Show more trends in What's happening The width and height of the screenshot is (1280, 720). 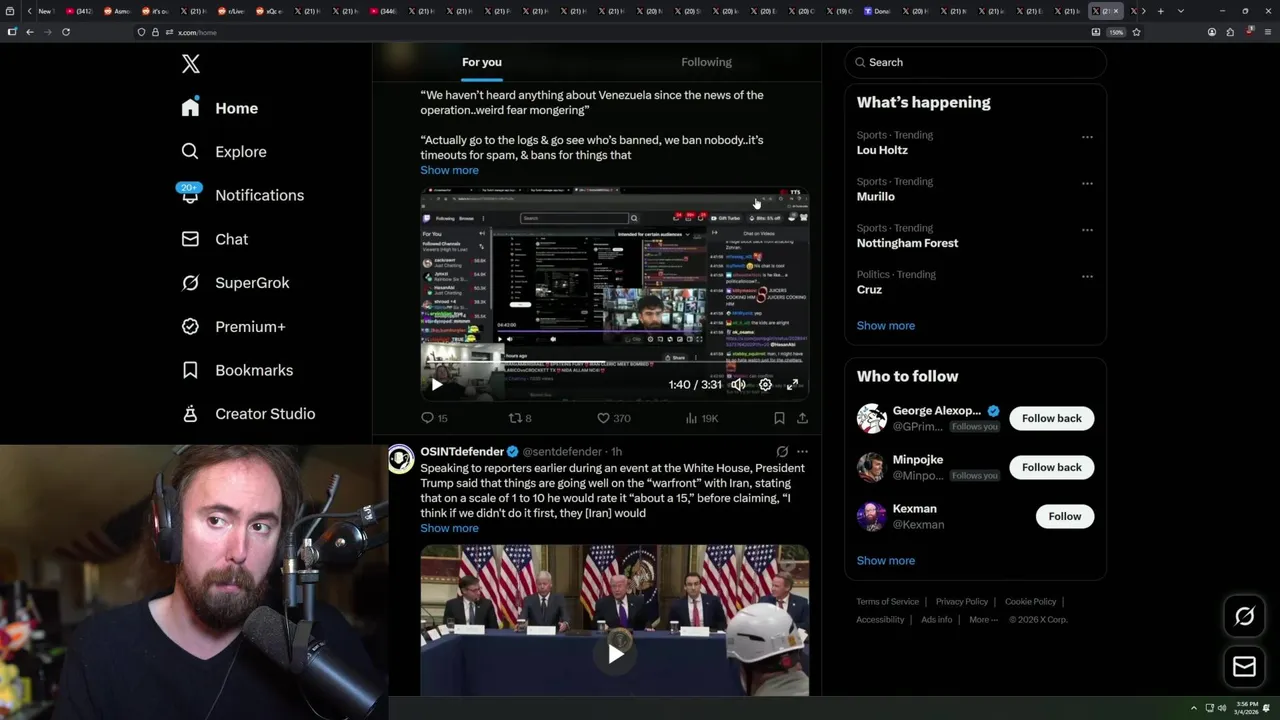point(885,326)
